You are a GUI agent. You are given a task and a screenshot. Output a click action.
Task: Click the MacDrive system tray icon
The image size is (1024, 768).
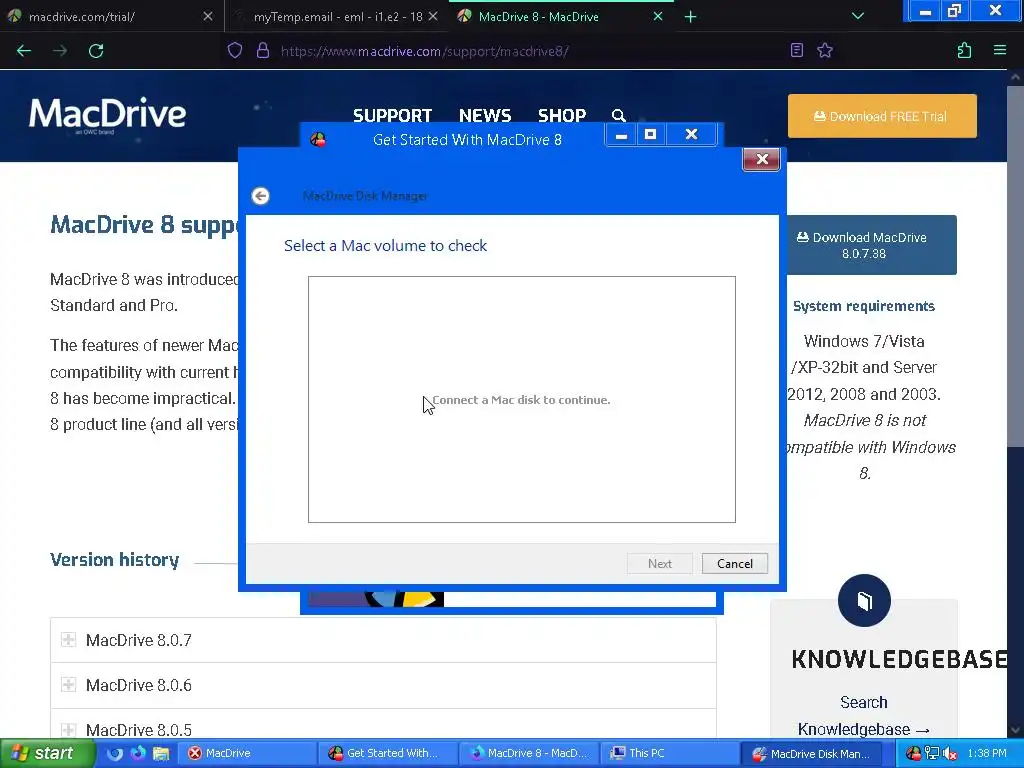coord(913,754)
